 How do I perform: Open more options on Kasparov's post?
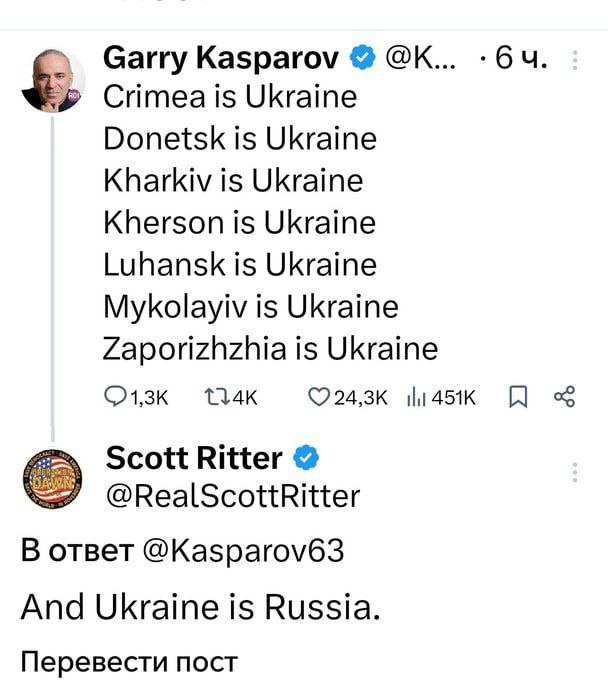click(574, 59)
